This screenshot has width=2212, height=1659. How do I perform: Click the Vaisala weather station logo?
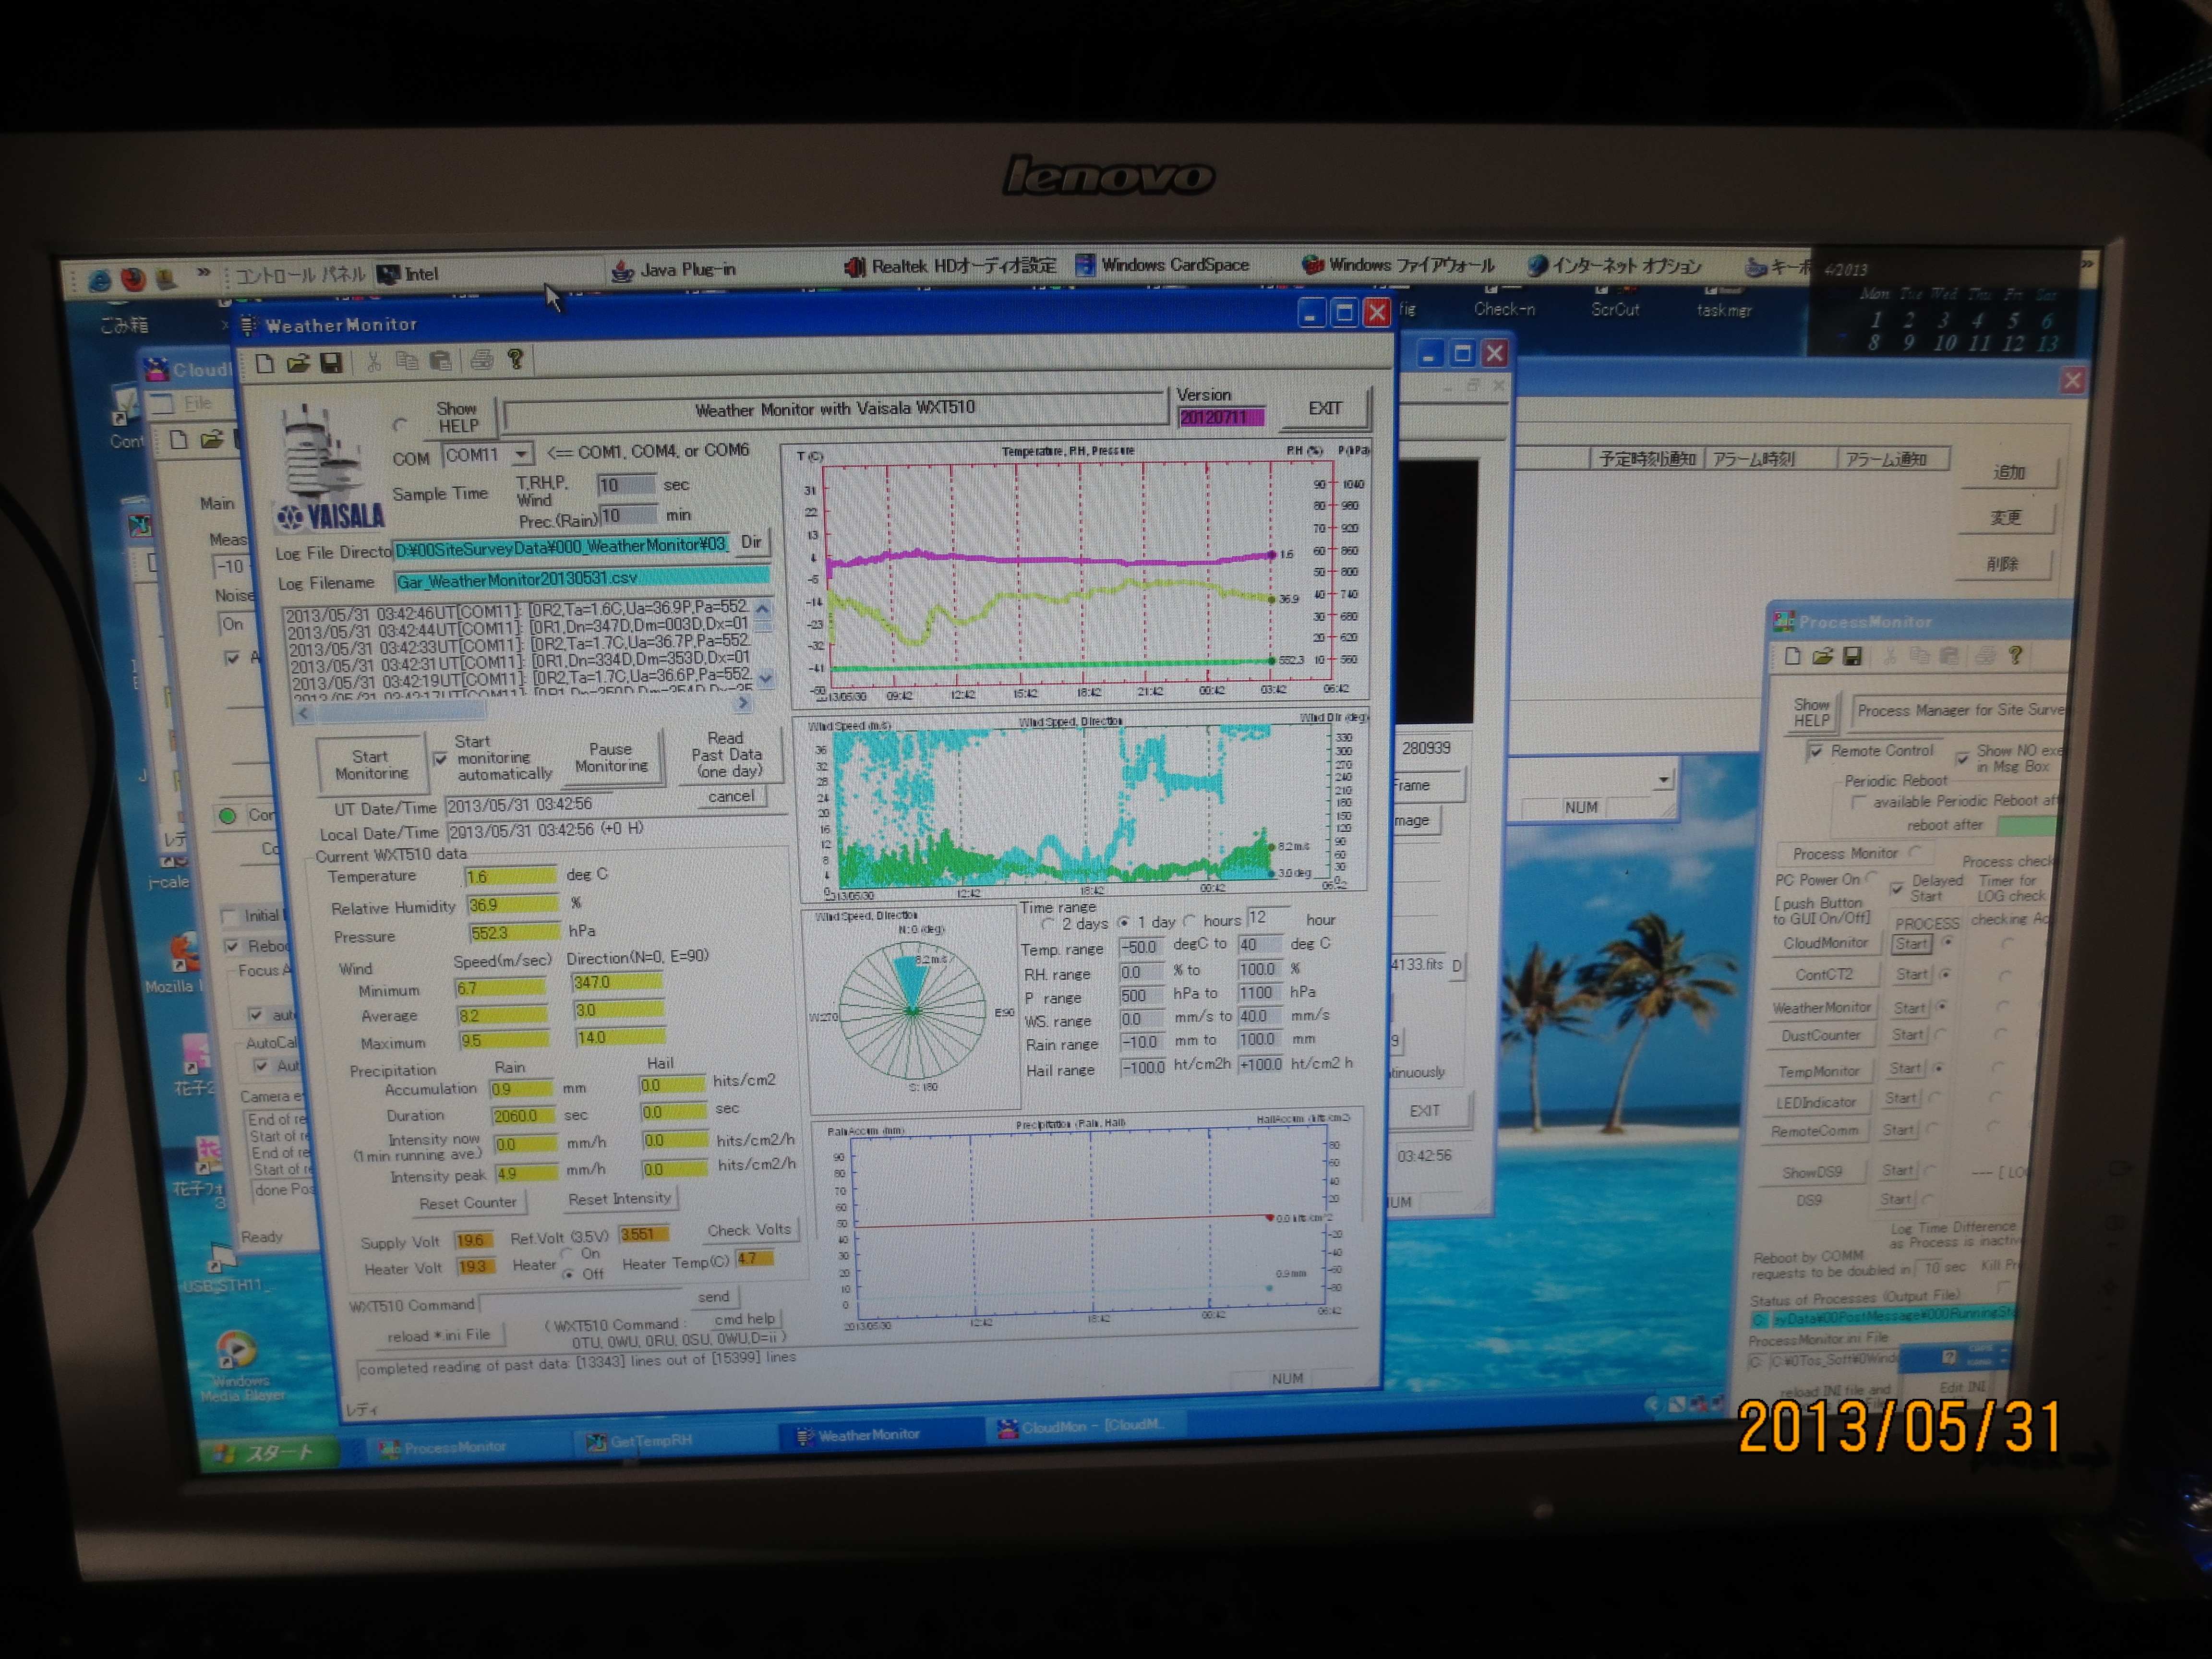[329, 468]
